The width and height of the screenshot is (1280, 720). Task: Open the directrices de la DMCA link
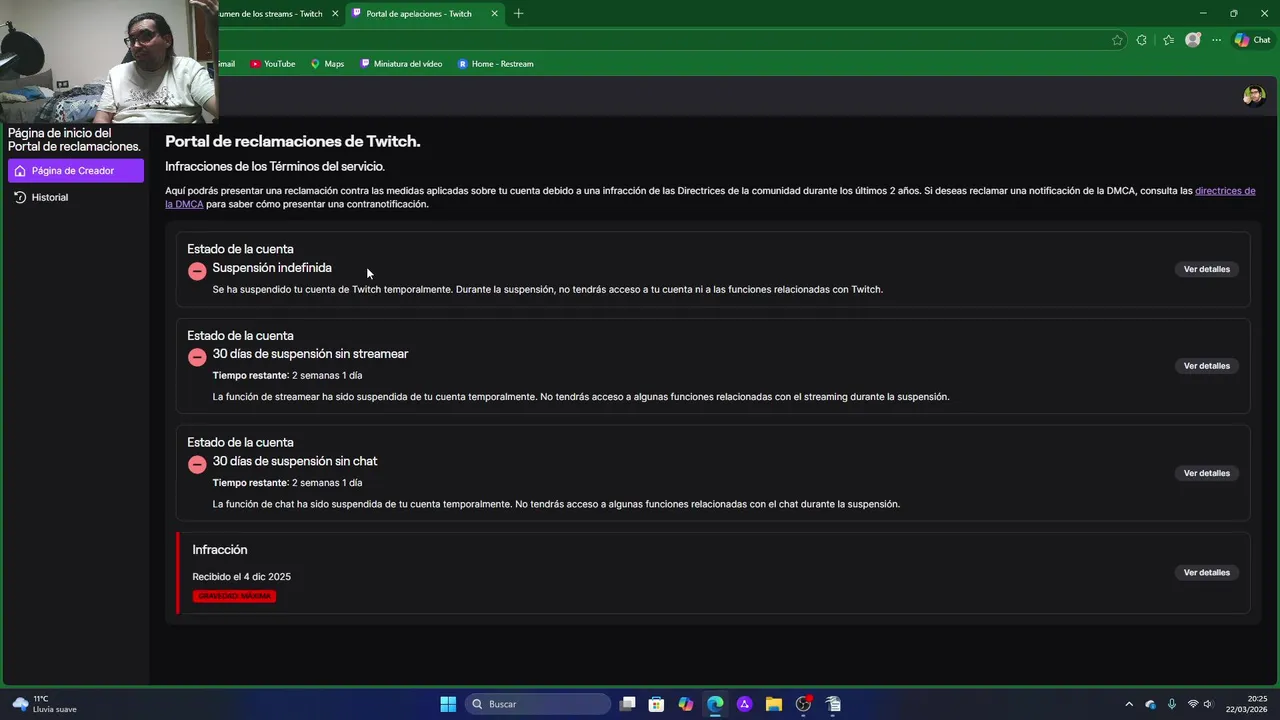1225,190
